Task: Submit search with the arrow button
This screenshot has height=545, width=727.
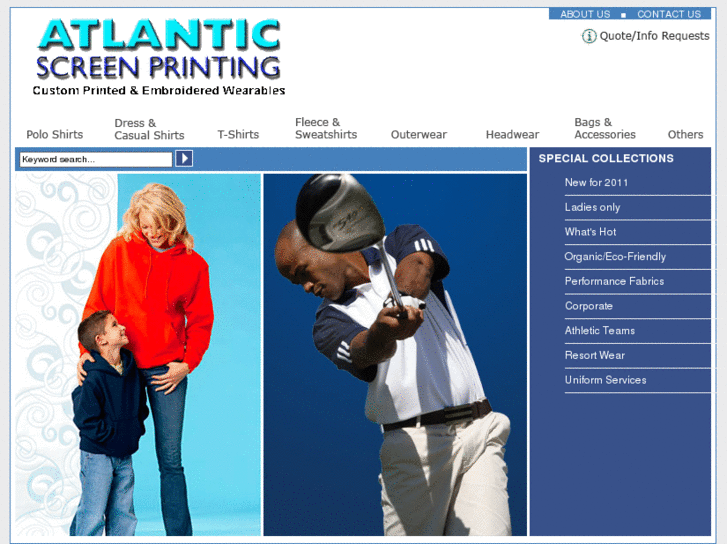Action: tap(184, 159)
